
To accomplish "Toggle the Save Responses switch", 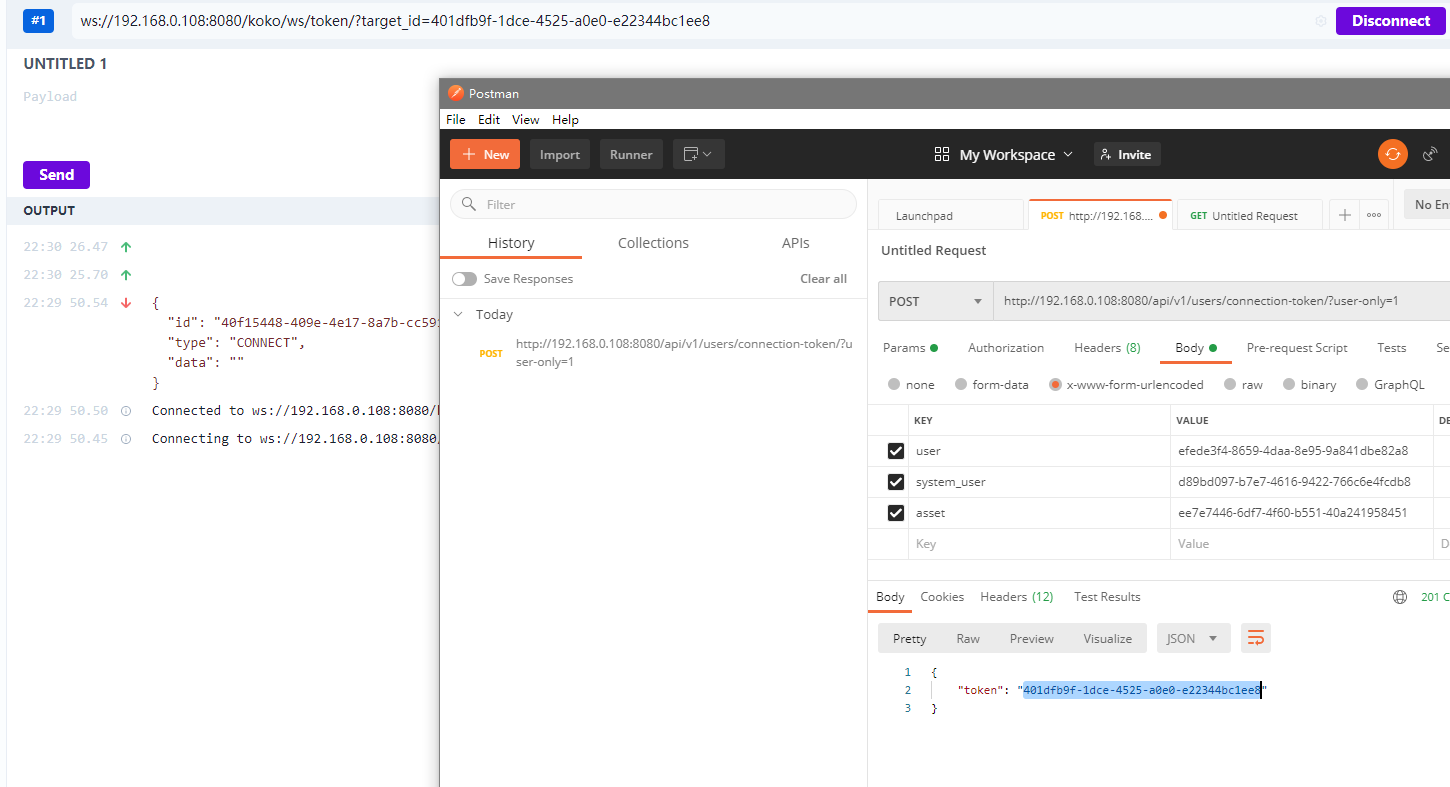I will coord(464,279).
